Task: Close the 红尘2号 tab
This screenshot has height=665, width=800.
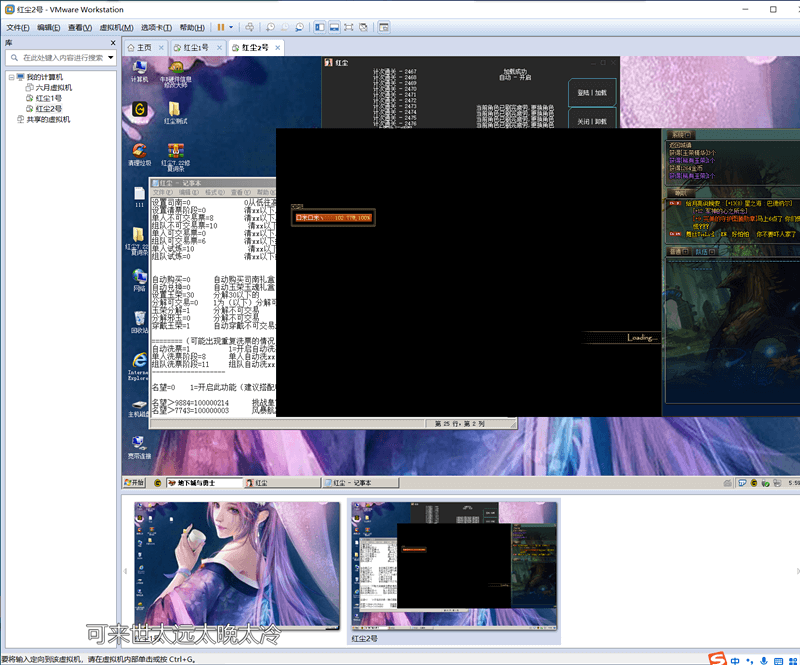Action: click(278, 47)
